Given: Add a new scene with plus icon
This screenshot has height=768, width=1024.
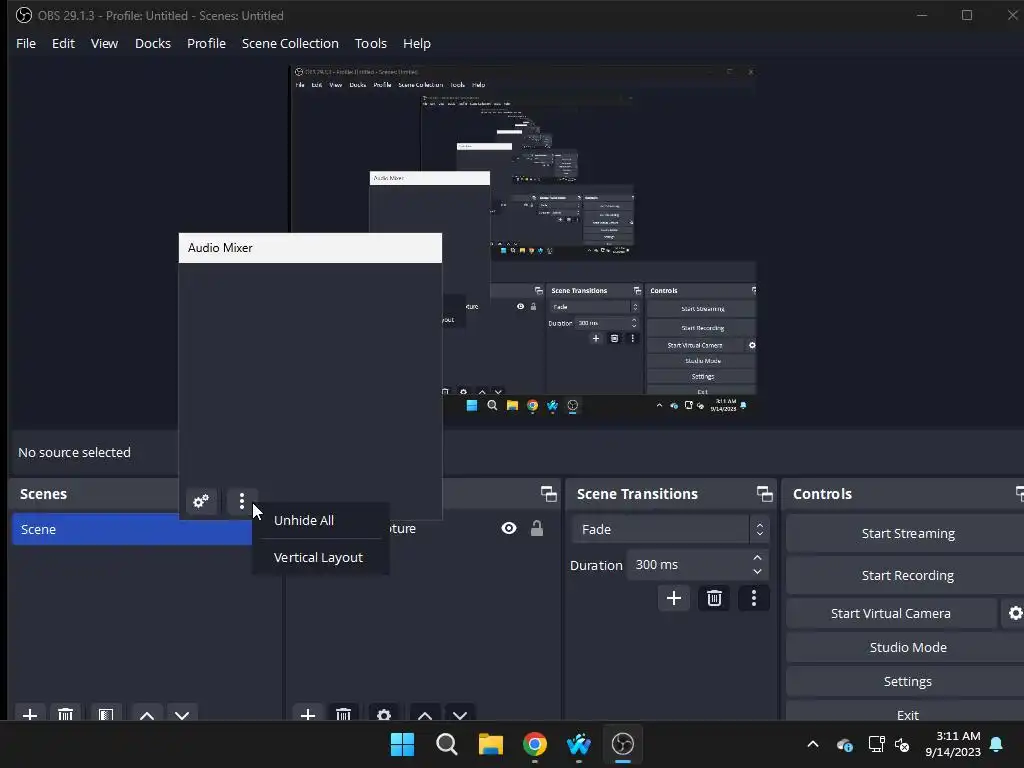Looking at the screenshot, I should 29,714.
